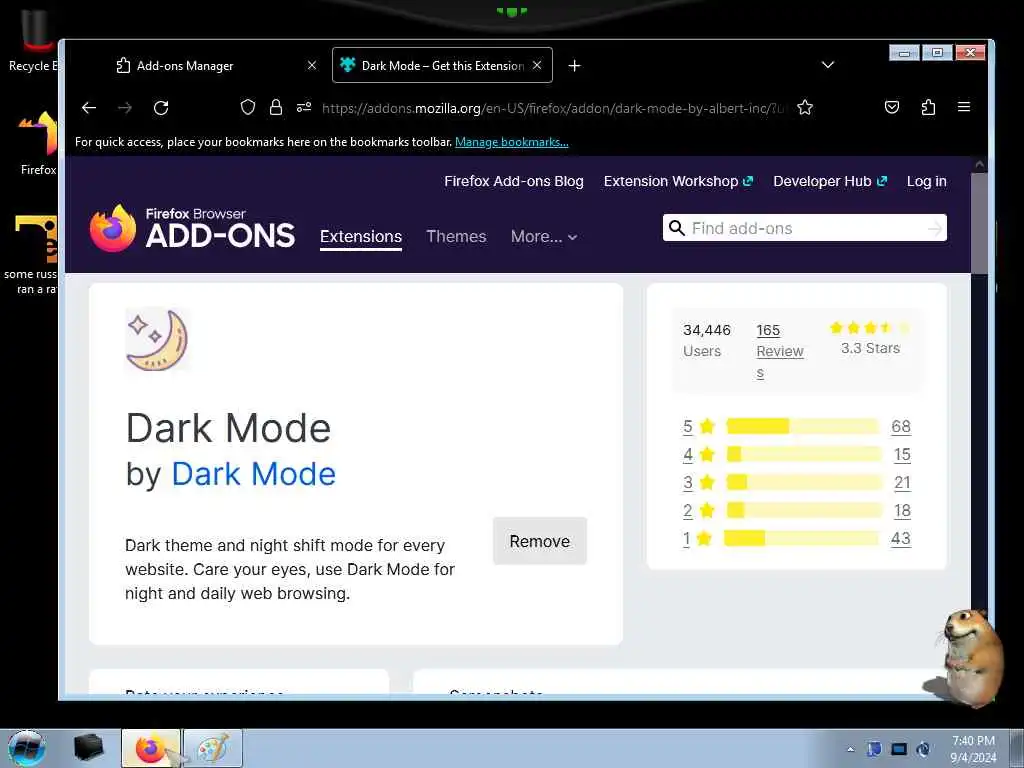Image resolution: width=1024 pixels, height=768 pixels.
Task: Go to Firefox Browser Add-ons home logo
Action: coord(192,228)
